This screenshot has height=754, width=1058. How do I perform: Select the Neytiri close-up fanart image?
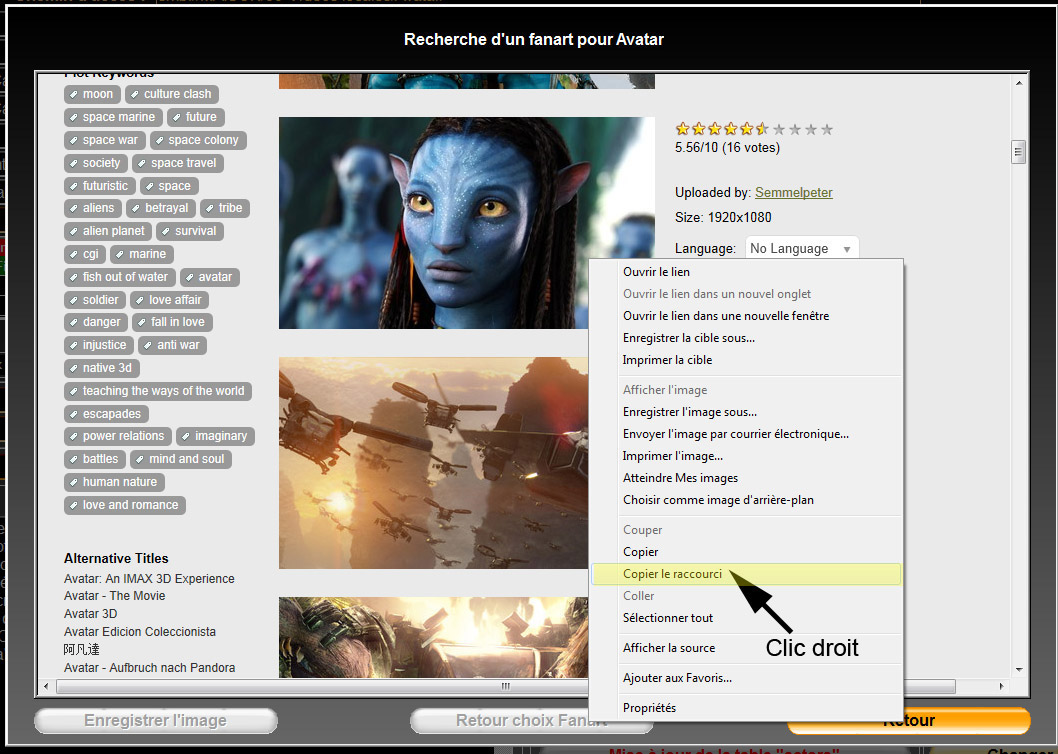click(x=466, y=223)
